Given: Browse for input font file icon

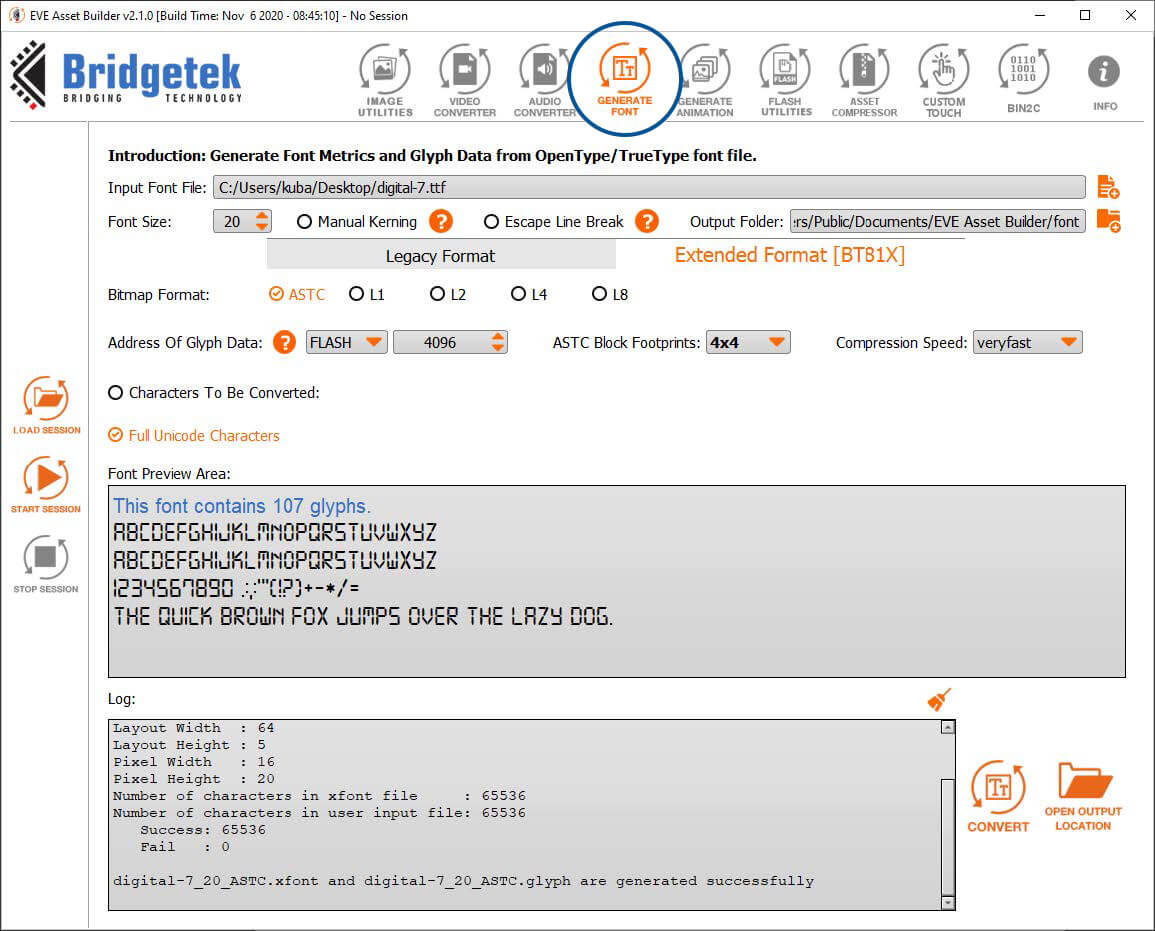Looking at the screenshot, I should coord(1108,187).
